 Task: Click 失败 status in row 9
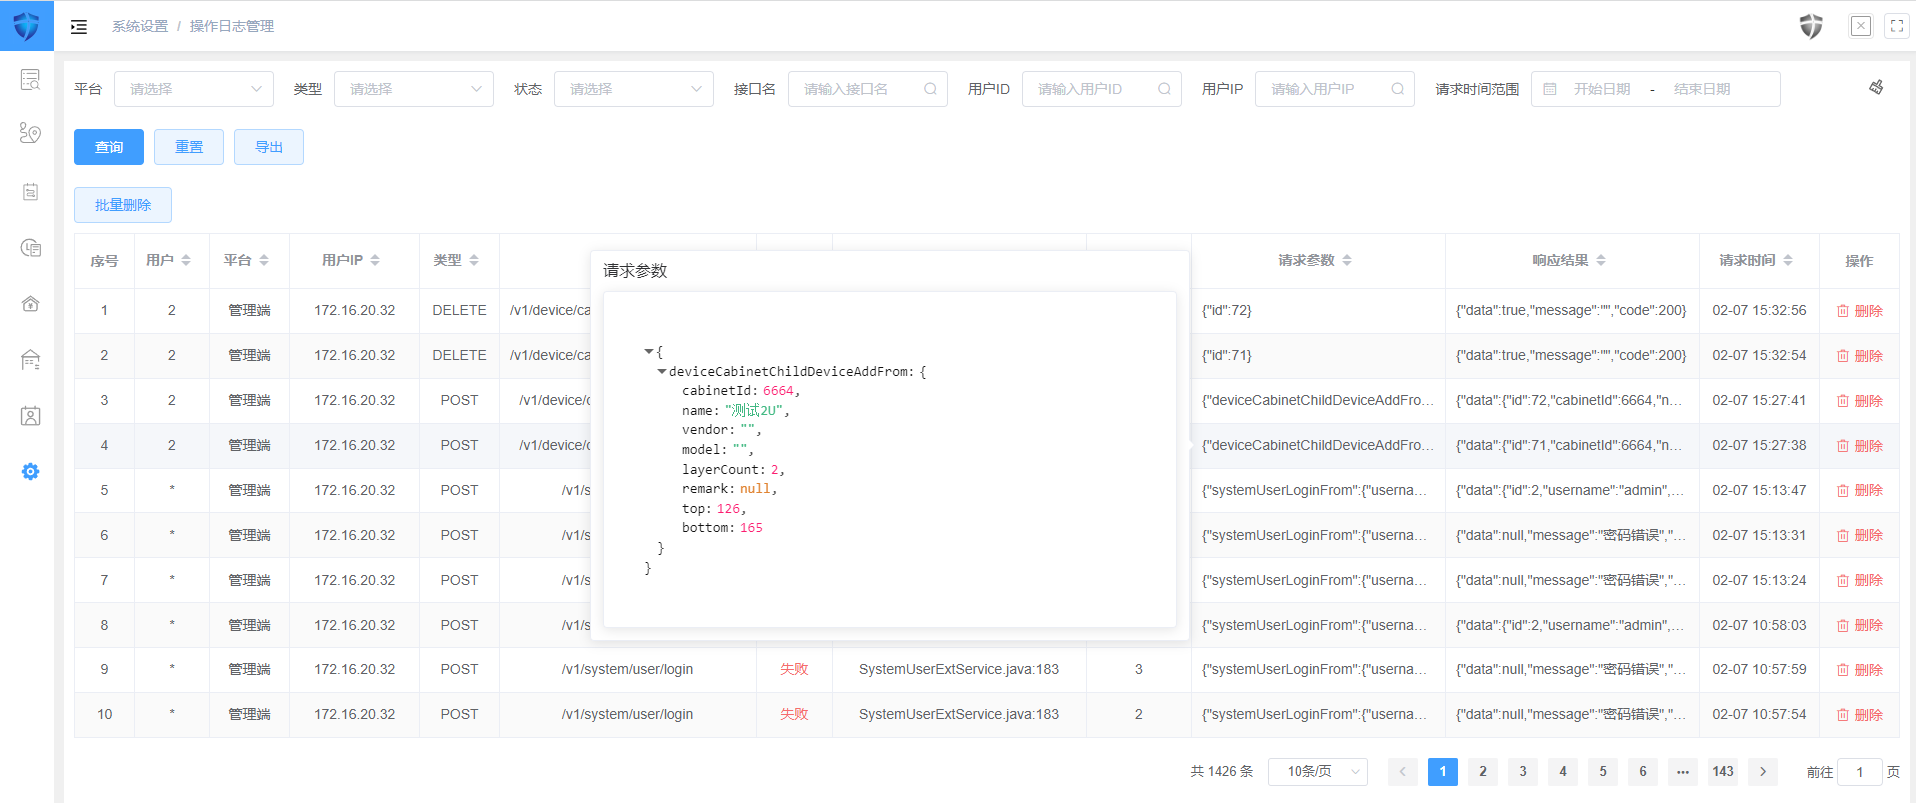[794, 669]
